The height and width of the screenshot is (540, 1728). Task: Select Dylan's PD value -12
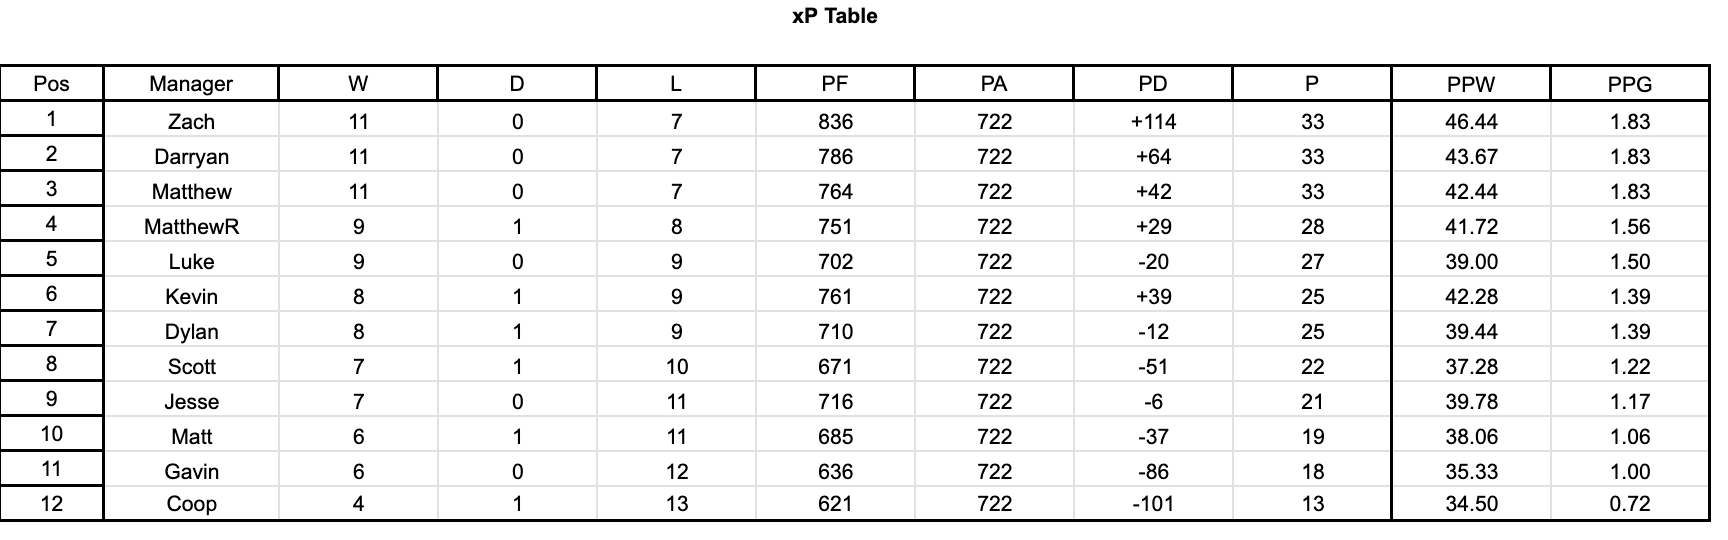pyautogui.click(x=1153, y=332)
